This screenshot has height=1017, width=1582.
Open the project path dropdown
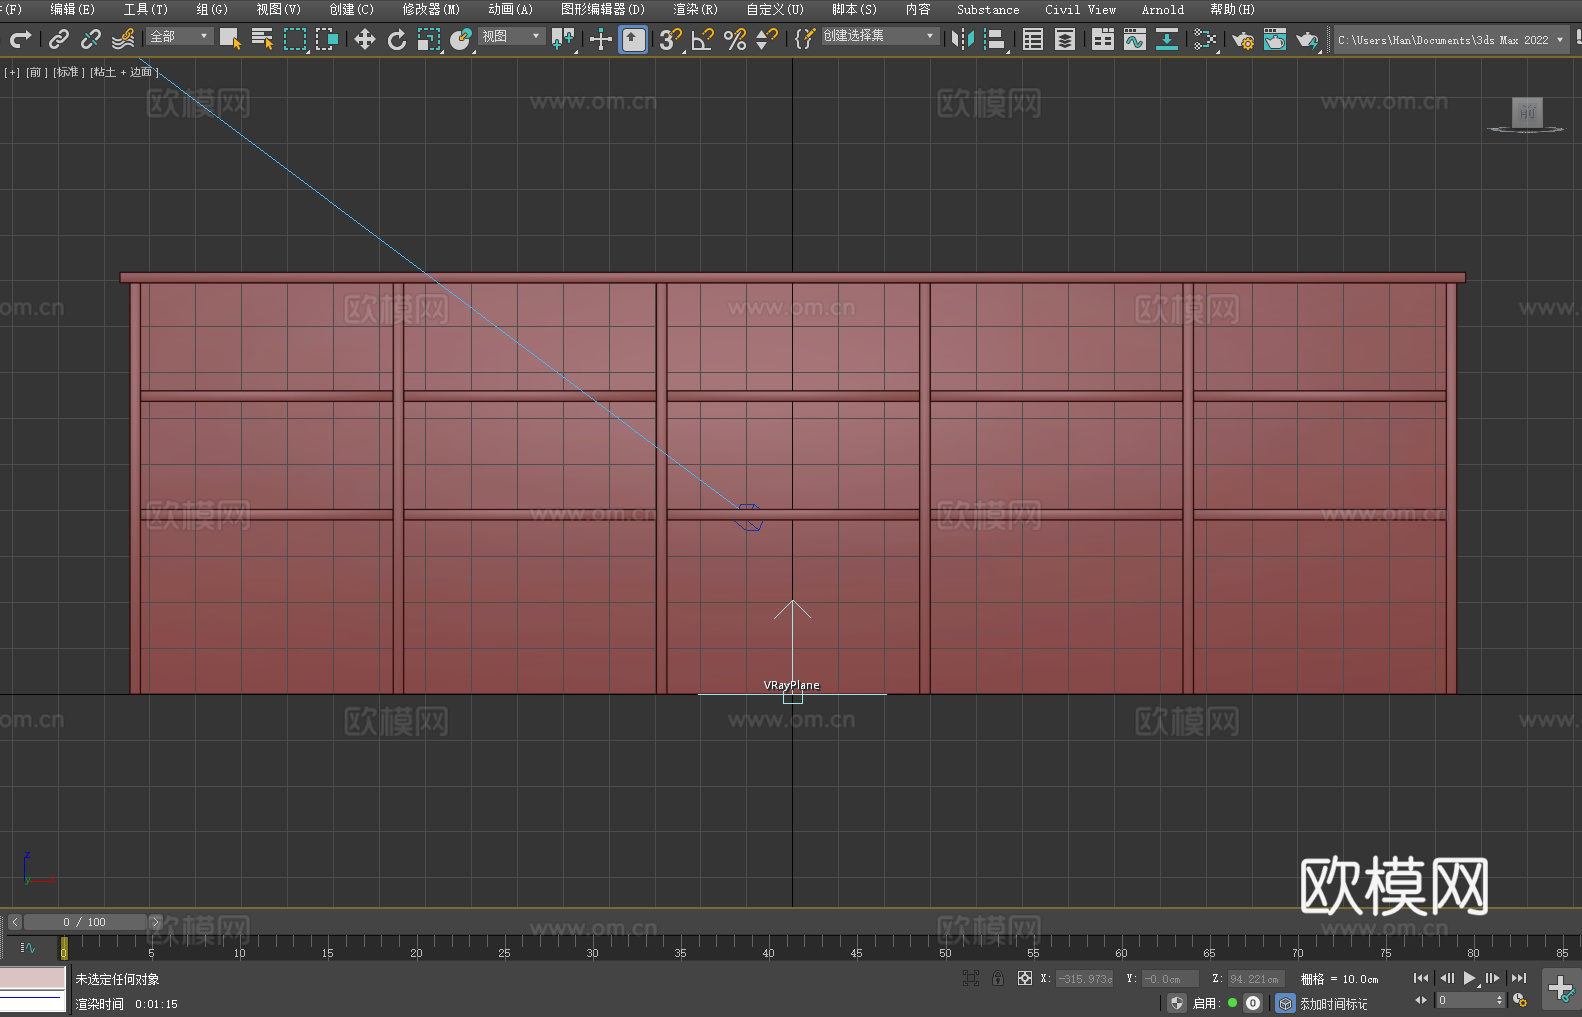[x=1450, y=40]
